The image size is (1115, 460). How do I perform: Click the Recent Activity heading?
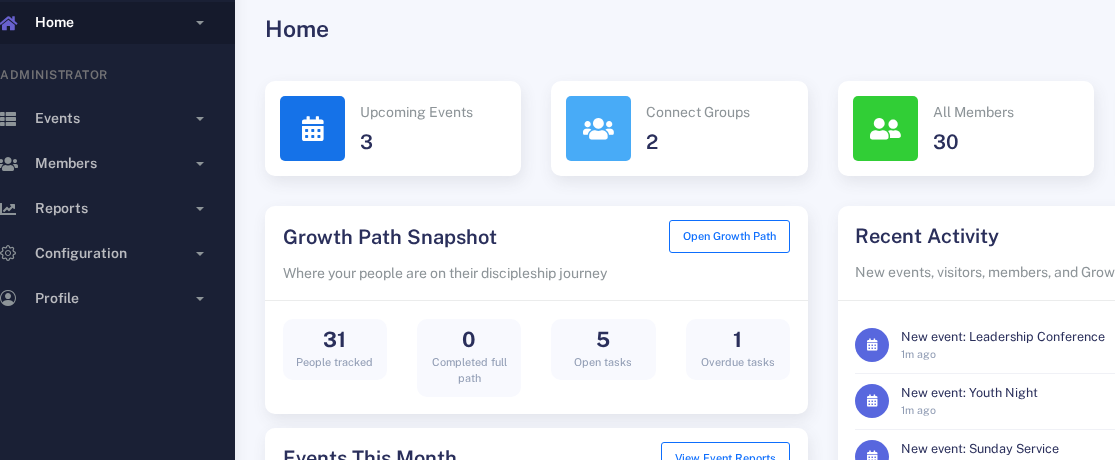coord(927,236)
